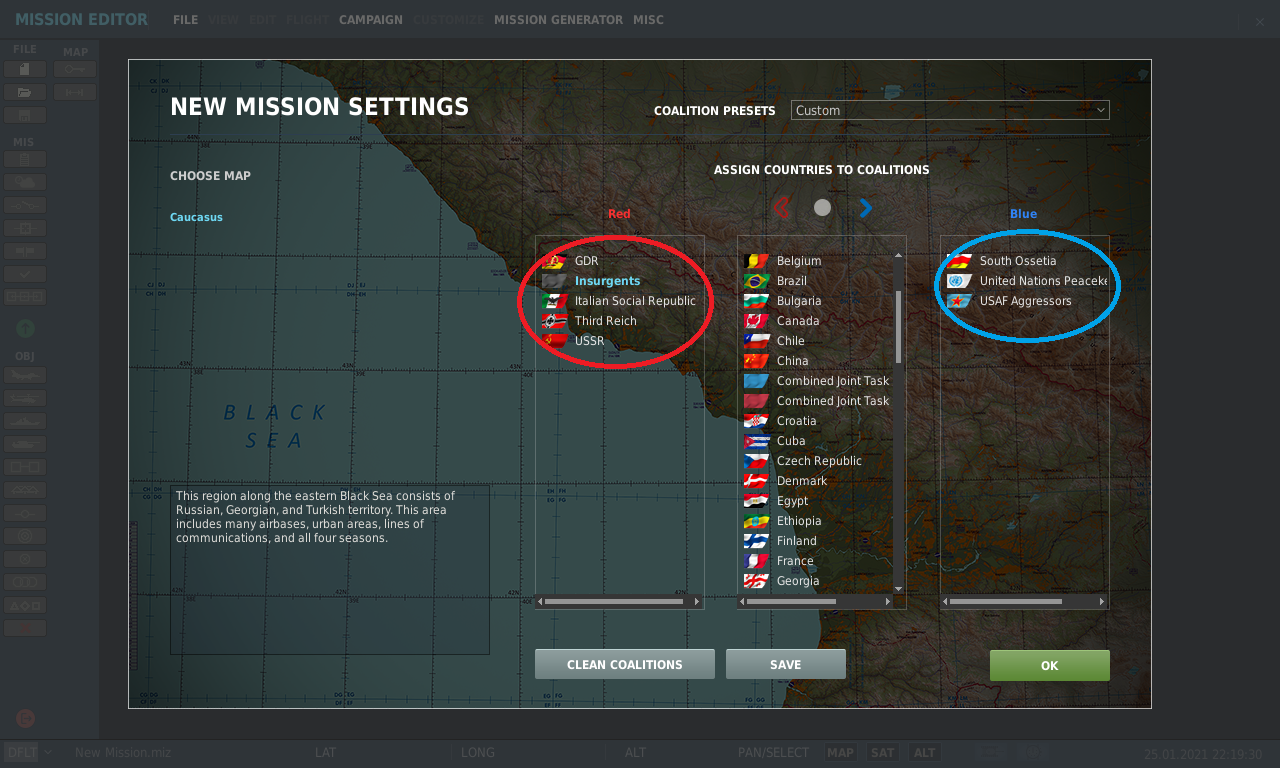Click the red left arrow to assign to Red
Viewport: 1280px width, 768px height.
point(782,208)
